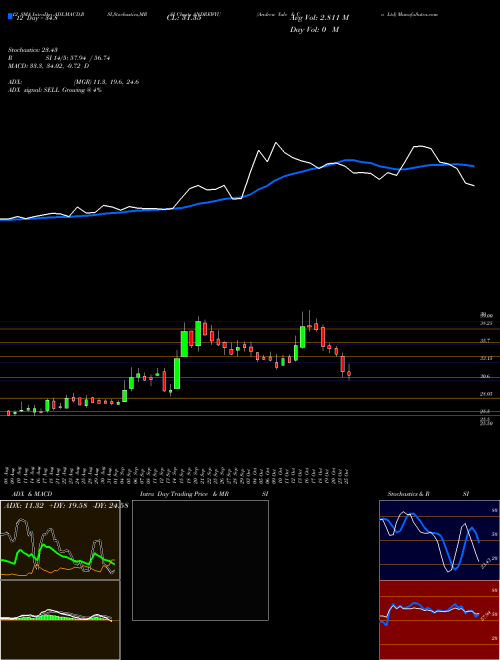Select the (MGR) 11.3, 19.6, 24.6 values
Viewport: 500px width, 660px height.
(106, 82)
